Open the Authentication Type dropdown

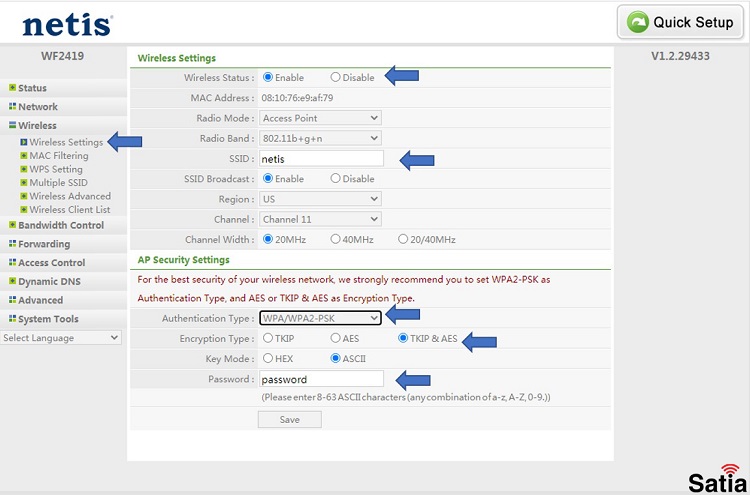(x=320, y=318)
